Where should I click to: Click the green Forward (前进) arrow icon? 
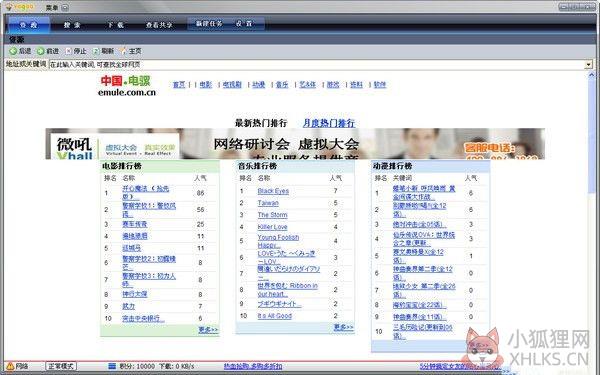[41, 51]
